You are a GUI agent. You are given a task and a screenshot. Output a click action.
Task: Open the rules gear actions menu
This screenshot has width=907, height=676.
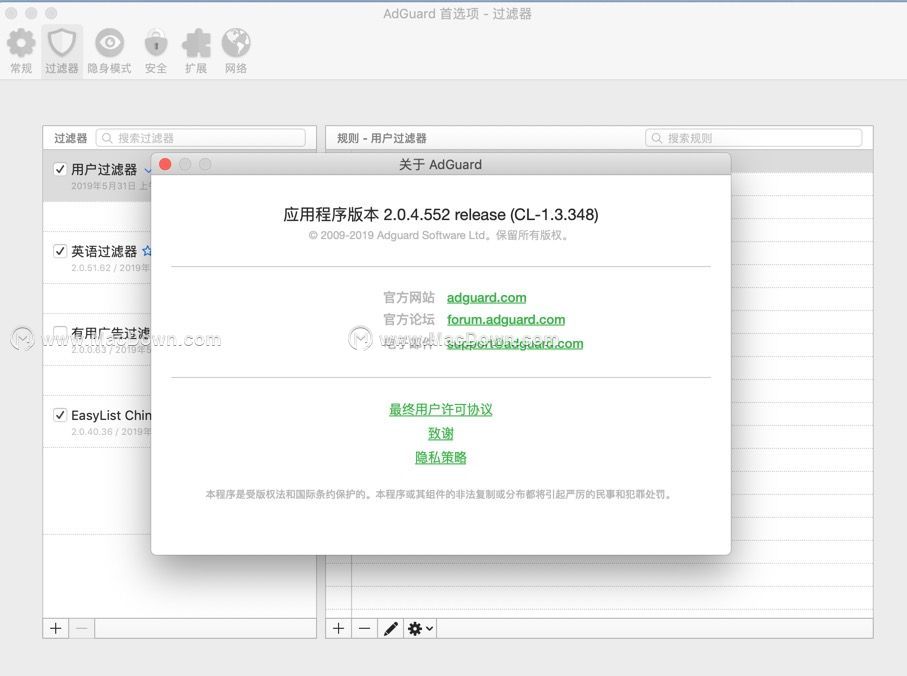click(x=420, y=629)
